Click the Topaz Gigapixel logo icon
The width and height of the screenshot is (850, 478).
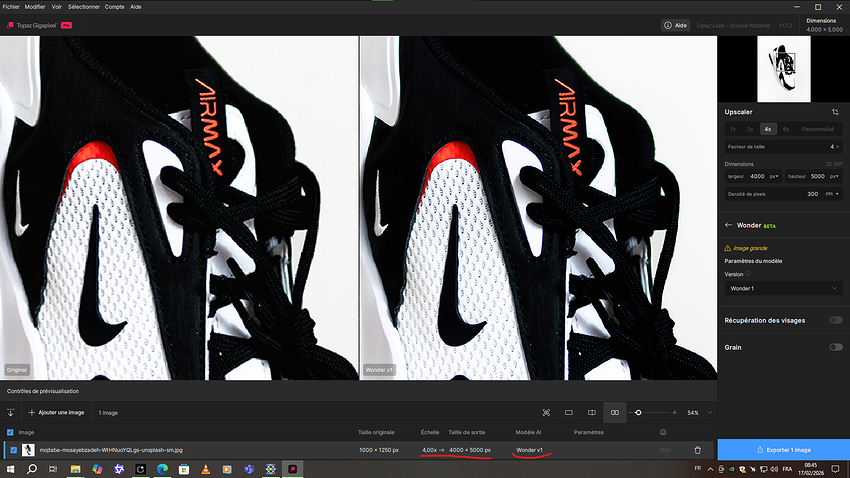click(10, 25)
